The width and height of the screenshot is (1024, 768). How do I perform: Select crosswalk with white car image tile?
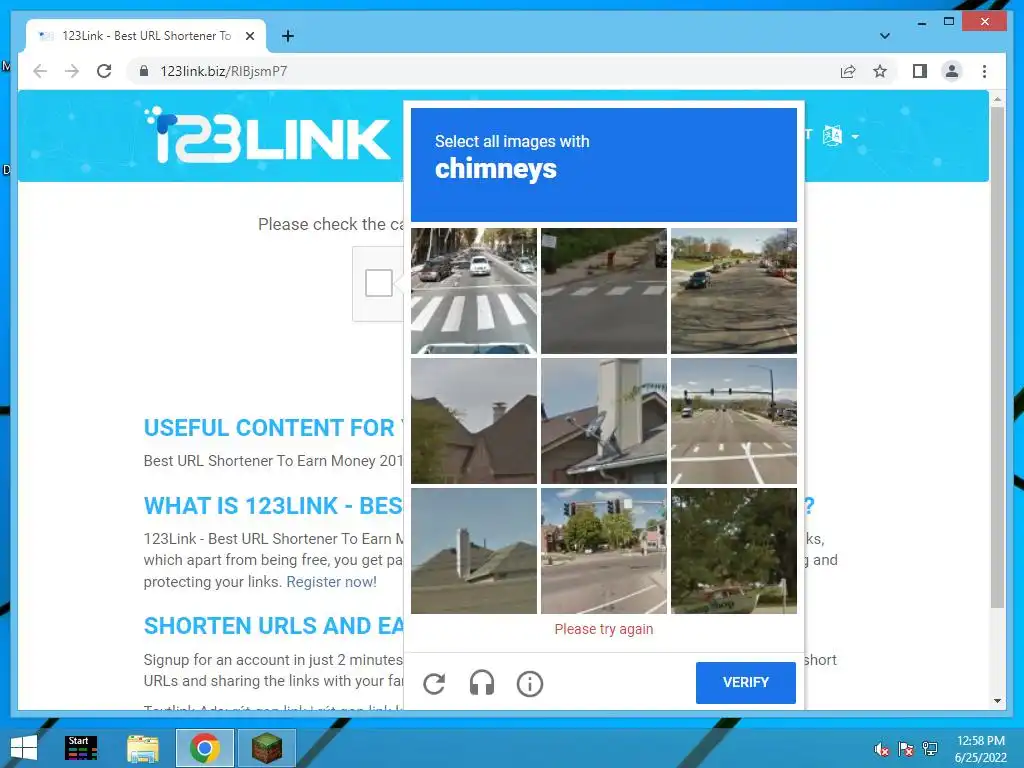click(474, 291)
